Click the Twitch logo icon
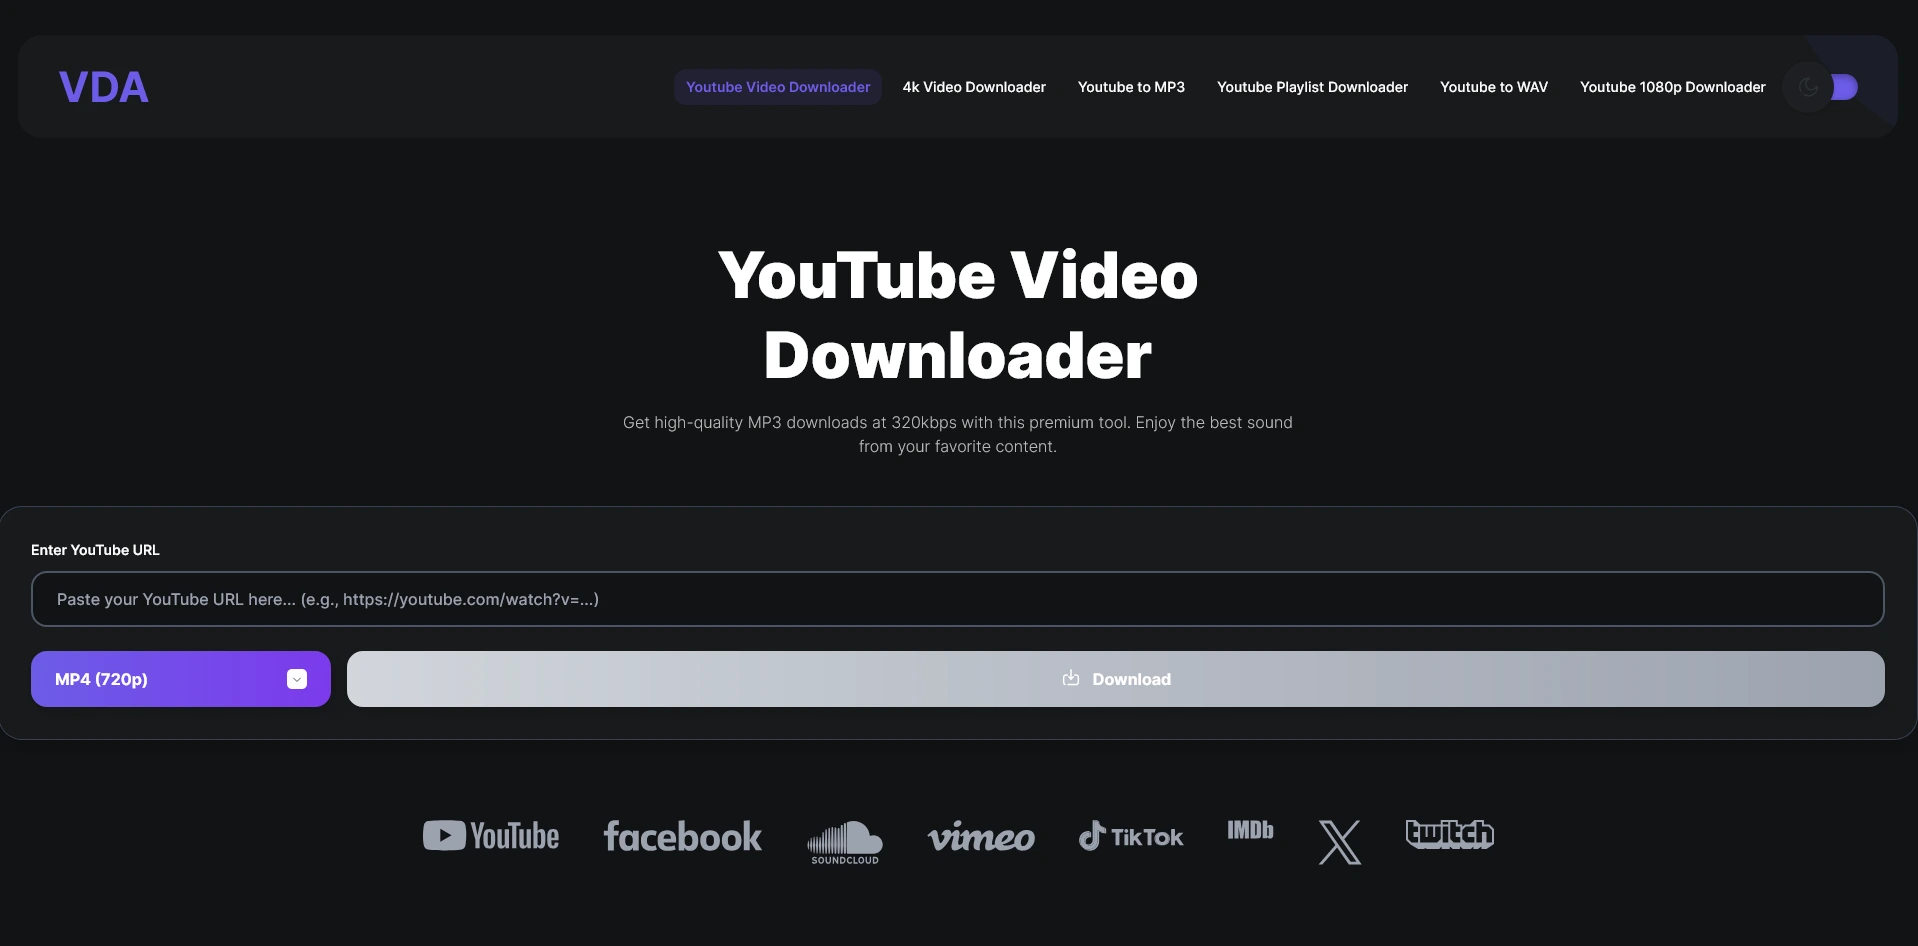The image size is (1918, 946). 1448,834
